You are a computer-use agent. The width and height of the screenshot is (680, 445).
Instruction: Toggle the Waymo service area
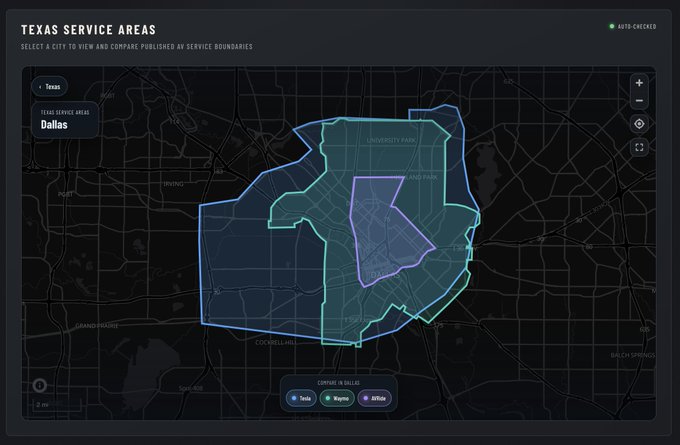point(337,398)
